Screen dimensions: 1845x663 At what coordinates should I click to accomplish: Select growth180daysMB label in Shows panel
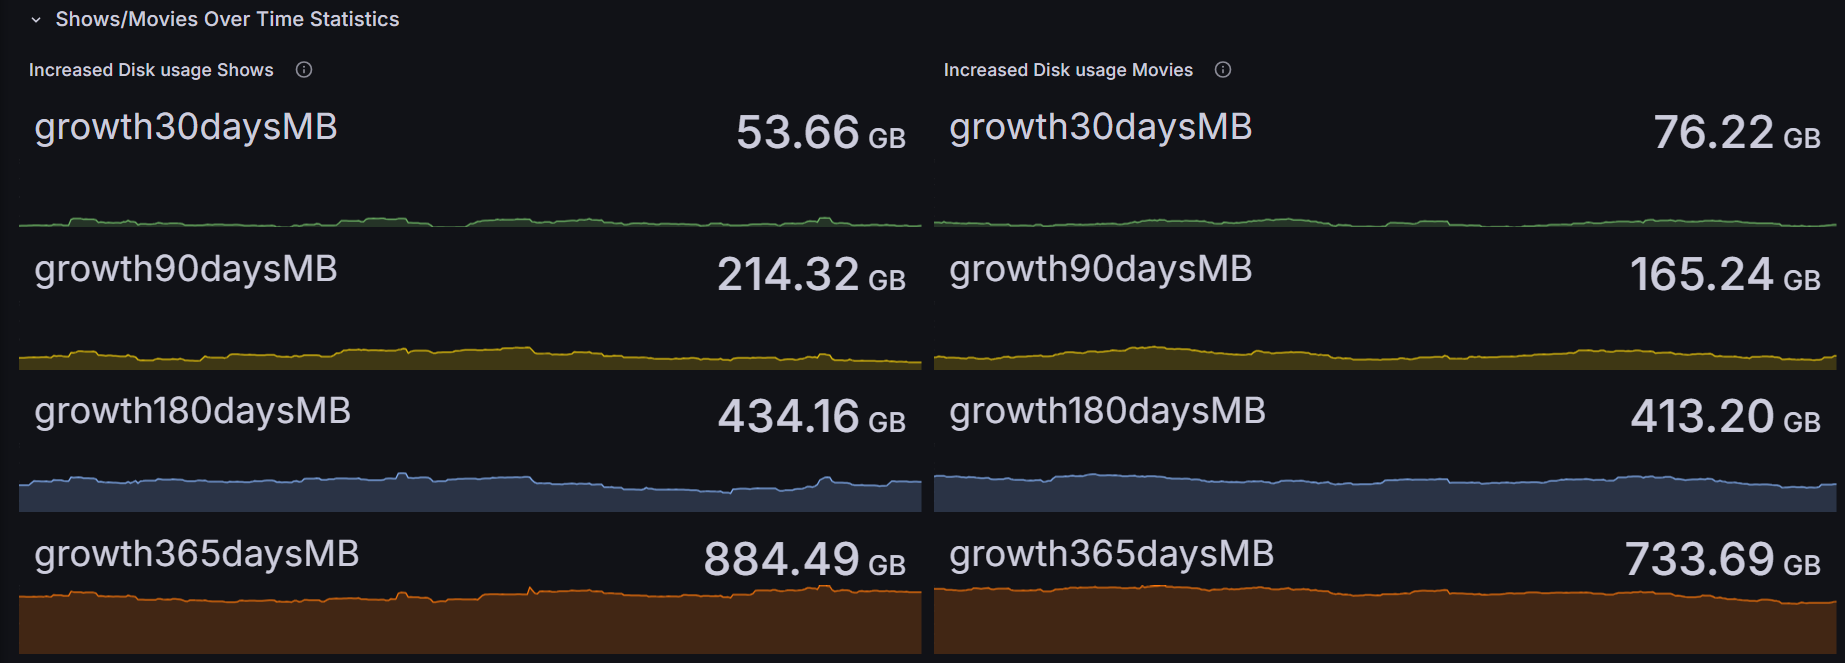(193, 412)
